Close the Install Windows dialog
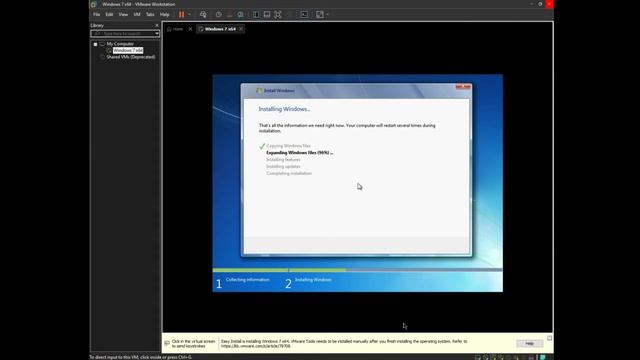The width and height of the screenshot is (640, 360). (x=463, y=87)
